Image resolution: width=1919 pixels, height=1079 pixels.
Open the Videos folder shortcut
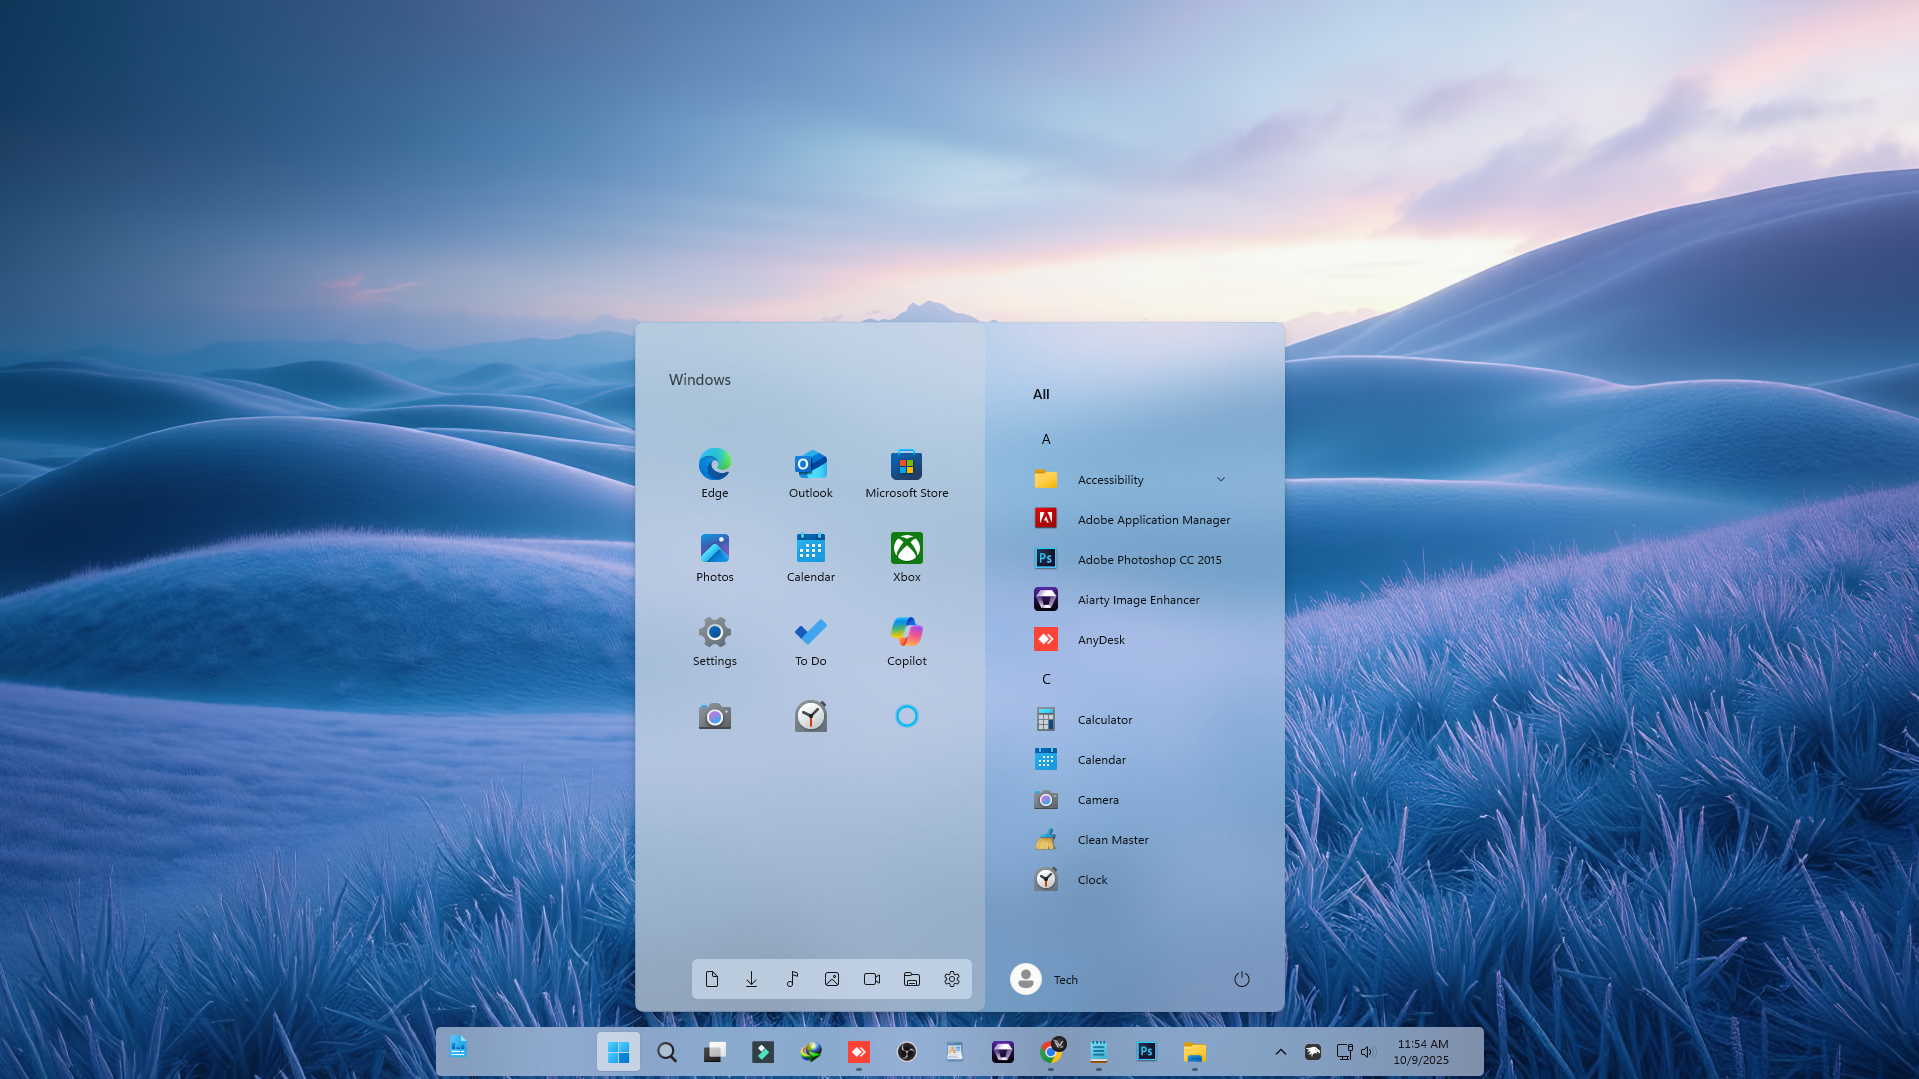871,980
